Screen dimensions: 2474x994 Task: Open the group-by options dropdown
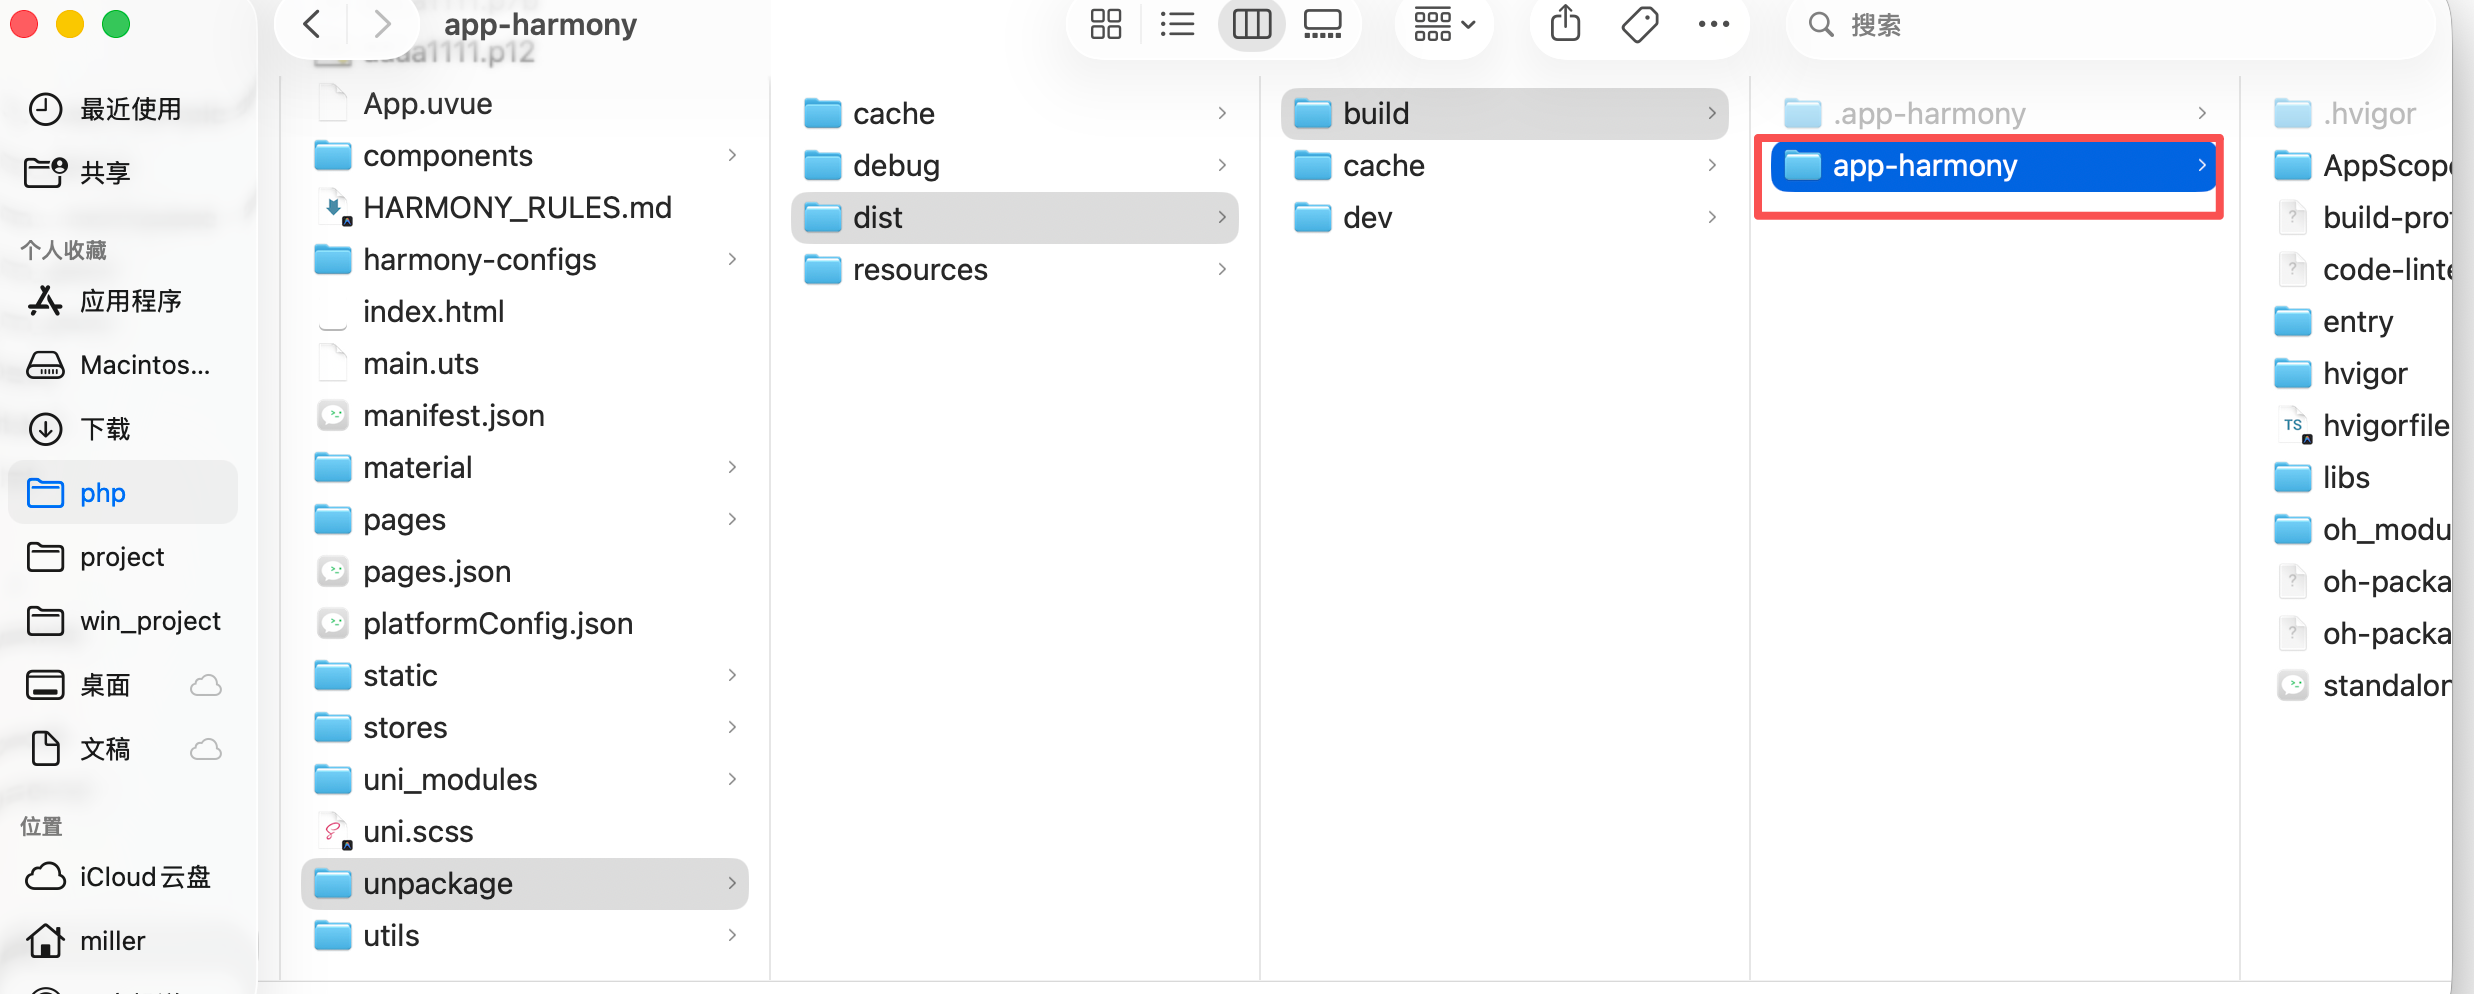point(1444,24)
